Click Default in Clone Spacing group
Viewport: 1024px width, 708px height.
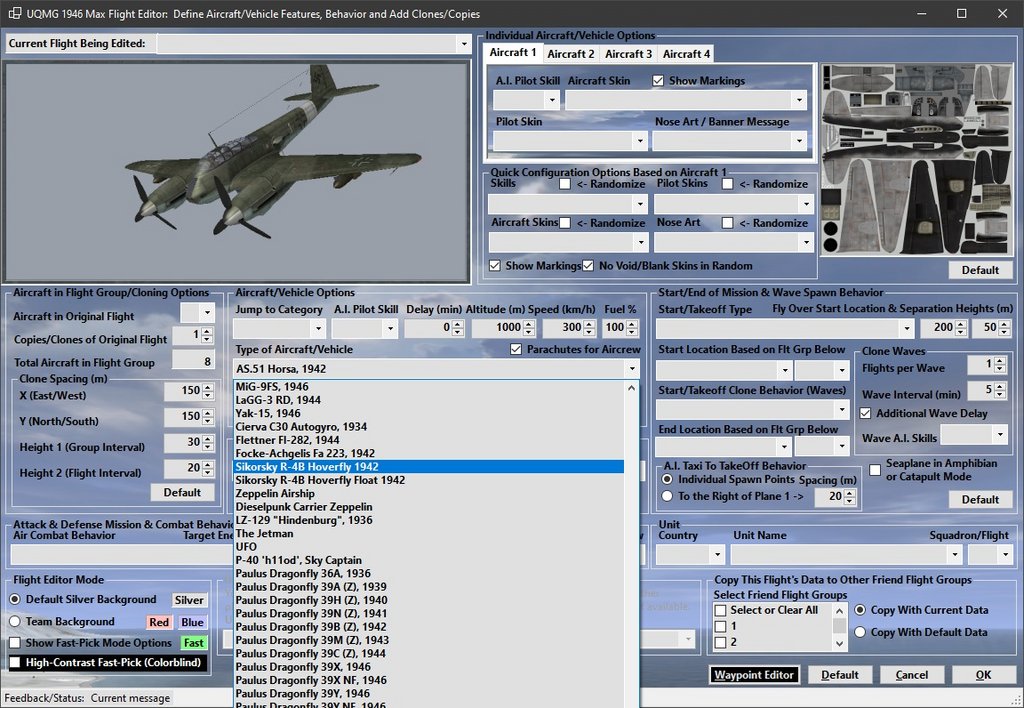tap(182, 492)
